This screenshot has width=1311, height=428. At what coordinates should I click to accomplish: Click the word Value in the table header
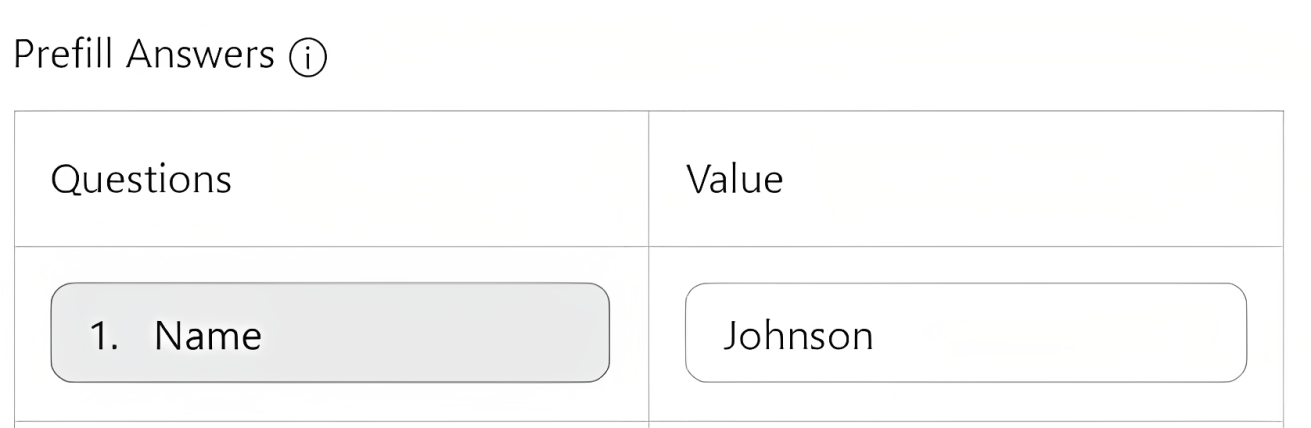734,179
